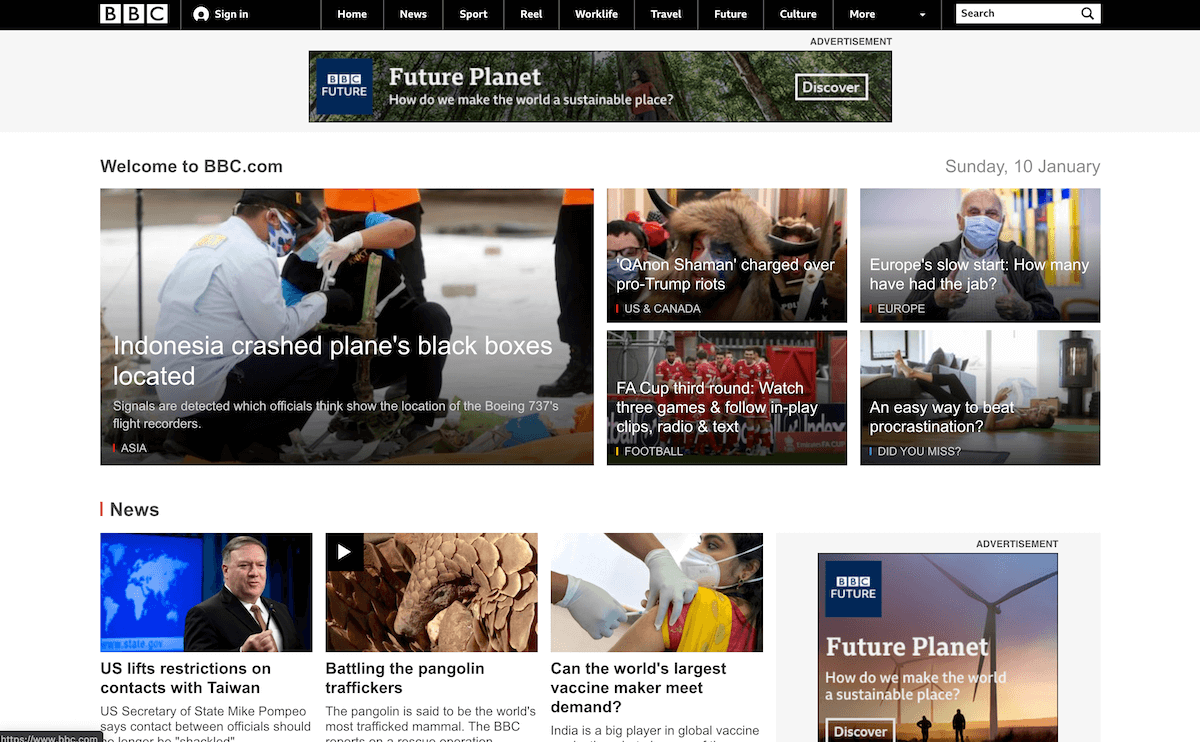Click the vaccine injection thumbnail
Viewport: 1200px width, 742px height.
[x=657, y=592]
